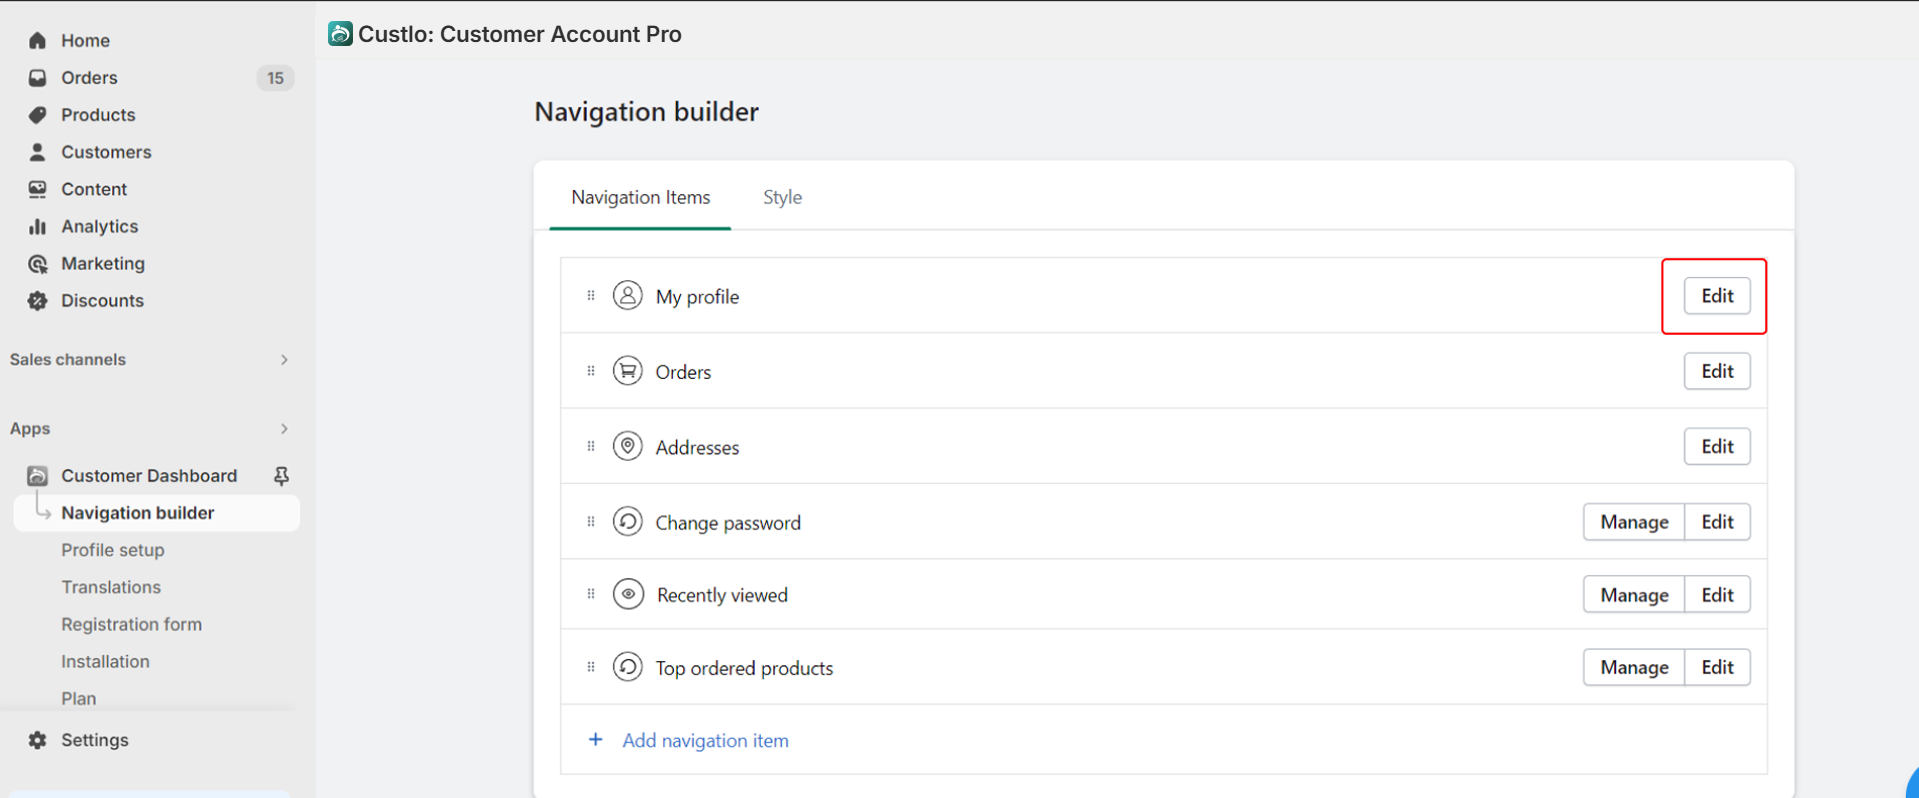Click the Home house icon in sidebar
The image size is (1919, 798).
coord(38,41)
